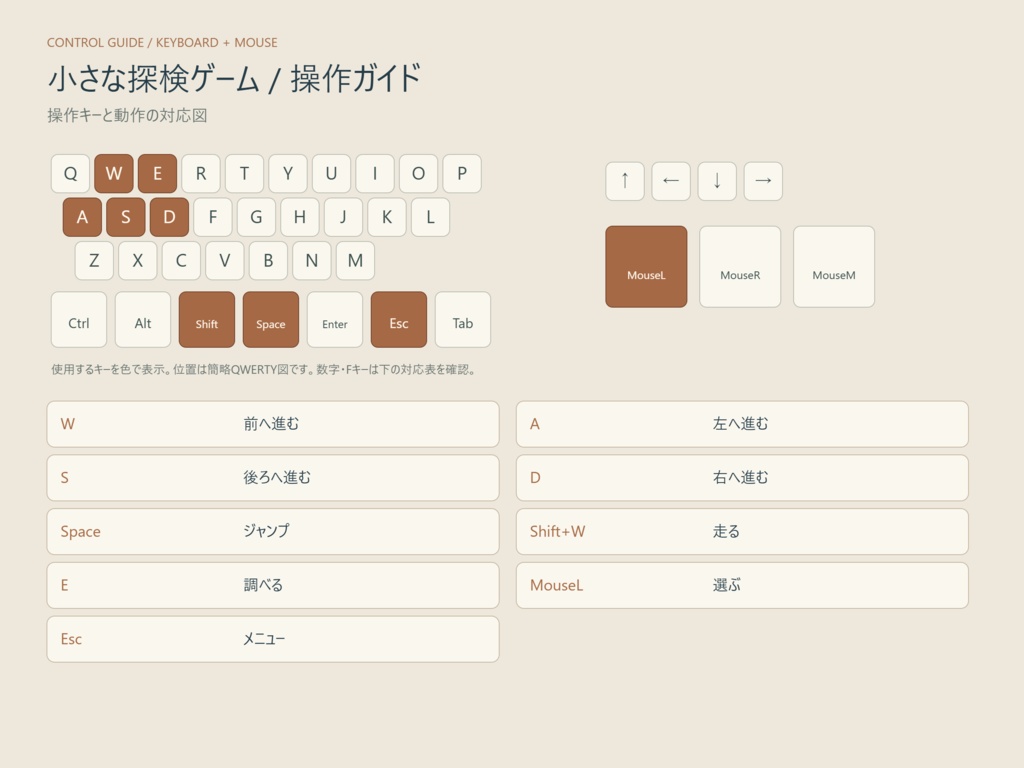This screenshot has height=768, width=1024.
Task: Click the highlighted E key
Action: pos(157,174)
